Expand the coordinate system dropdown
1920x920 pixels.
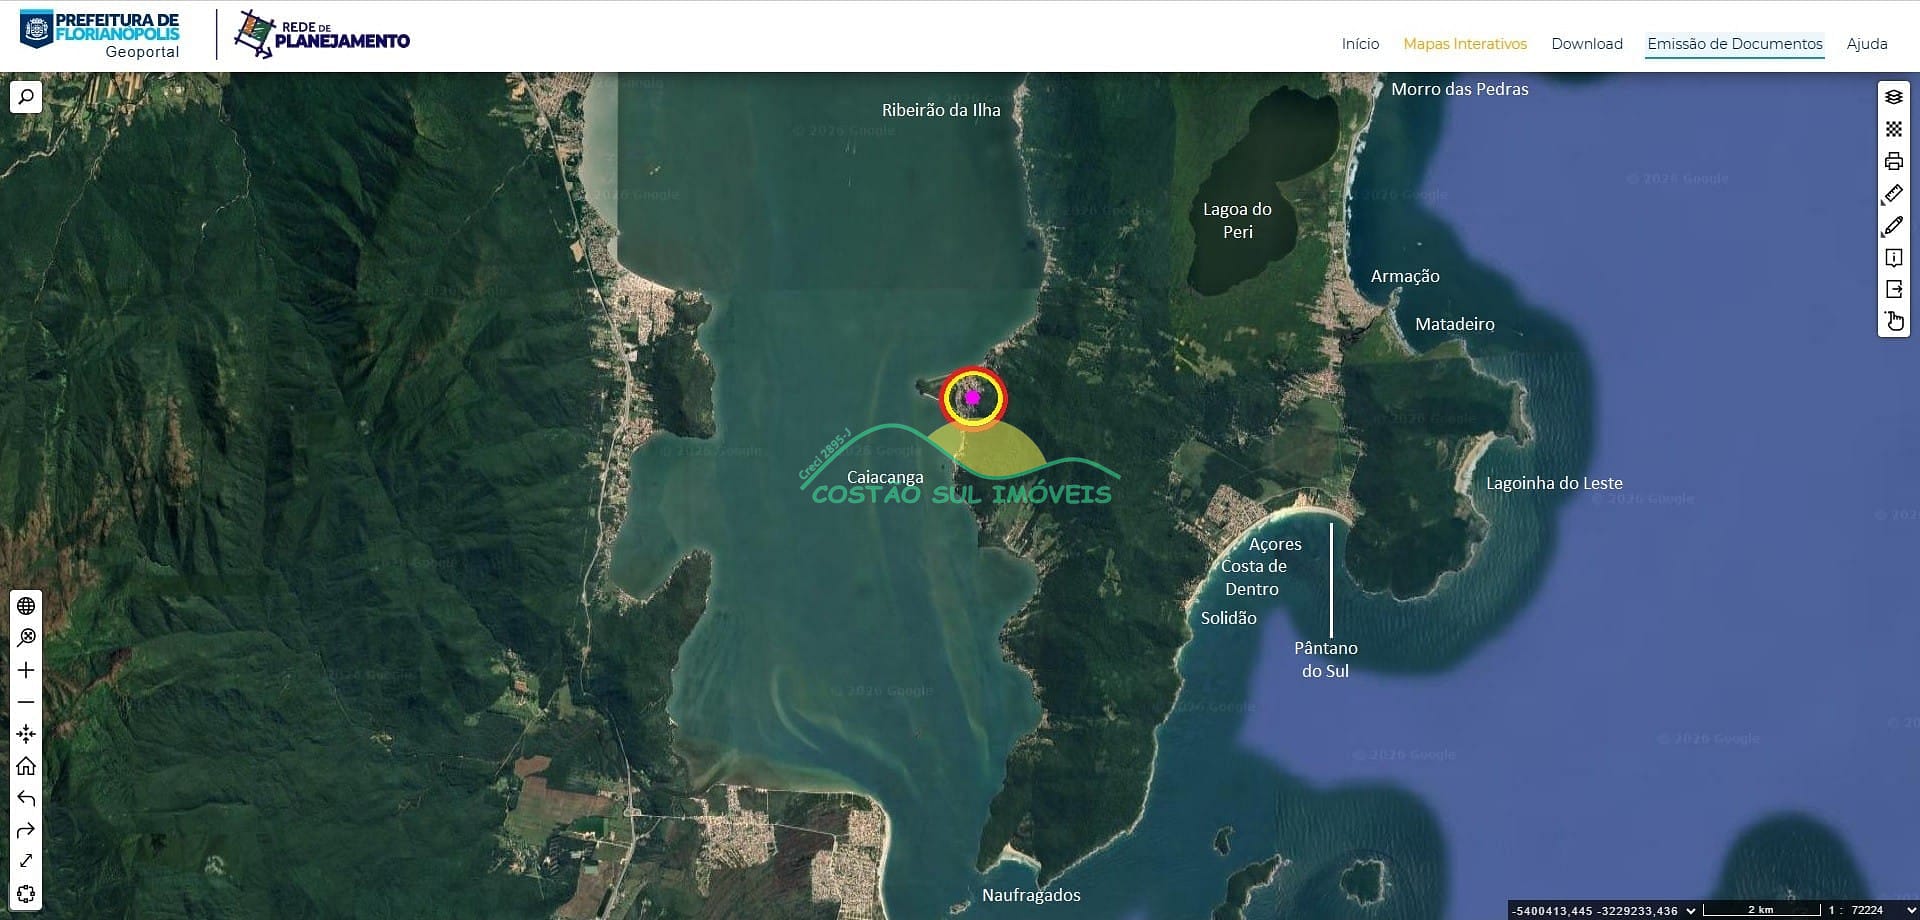(x=1691, y=910)
